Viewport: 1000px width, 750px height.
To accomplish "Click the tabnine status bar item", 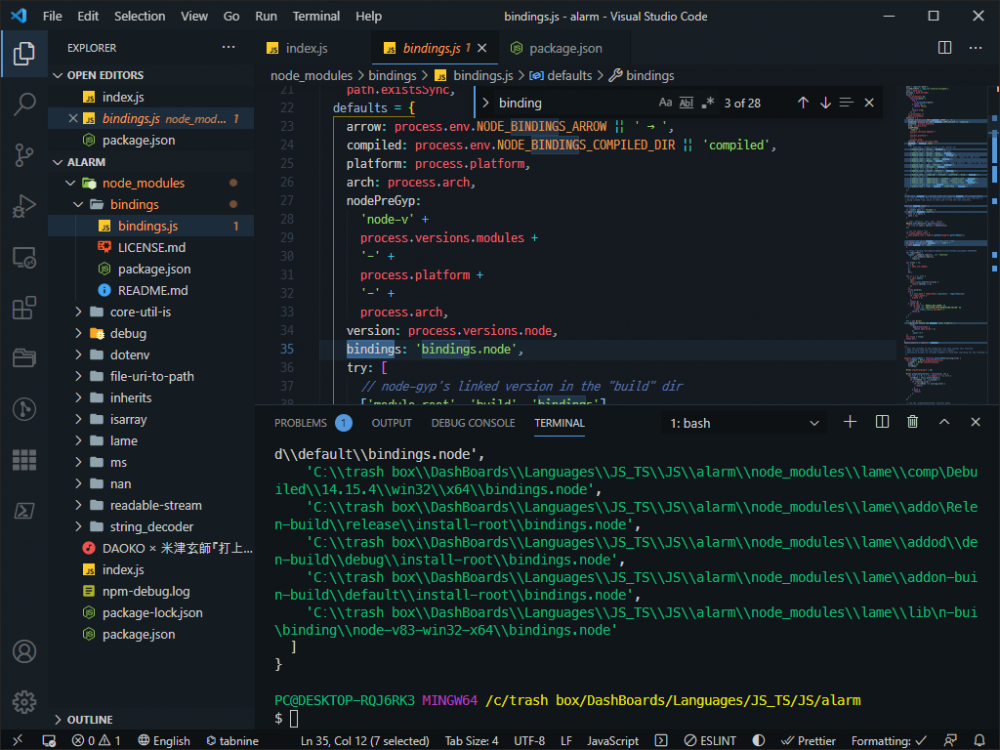I will [232, 740].
